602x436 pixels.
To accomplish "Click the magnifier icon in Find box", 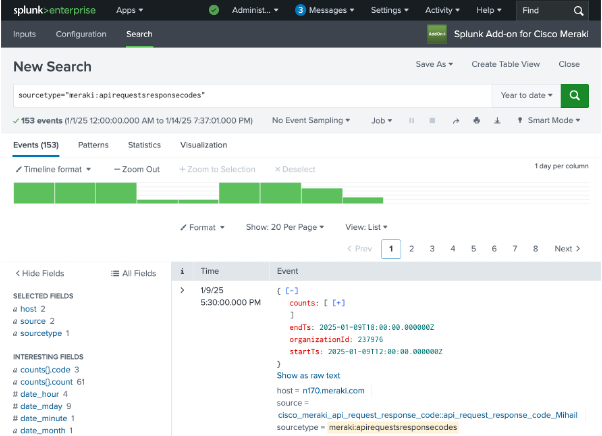I will pos(578,11).
